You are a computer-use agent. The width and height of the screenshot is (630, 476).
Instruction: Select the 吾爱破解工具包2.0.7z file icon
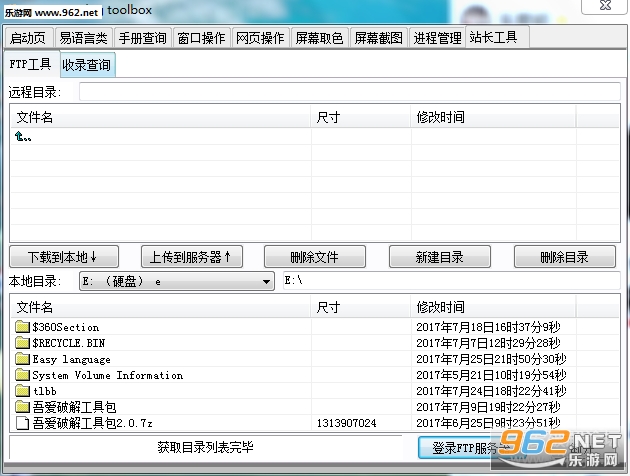(22, 423)
